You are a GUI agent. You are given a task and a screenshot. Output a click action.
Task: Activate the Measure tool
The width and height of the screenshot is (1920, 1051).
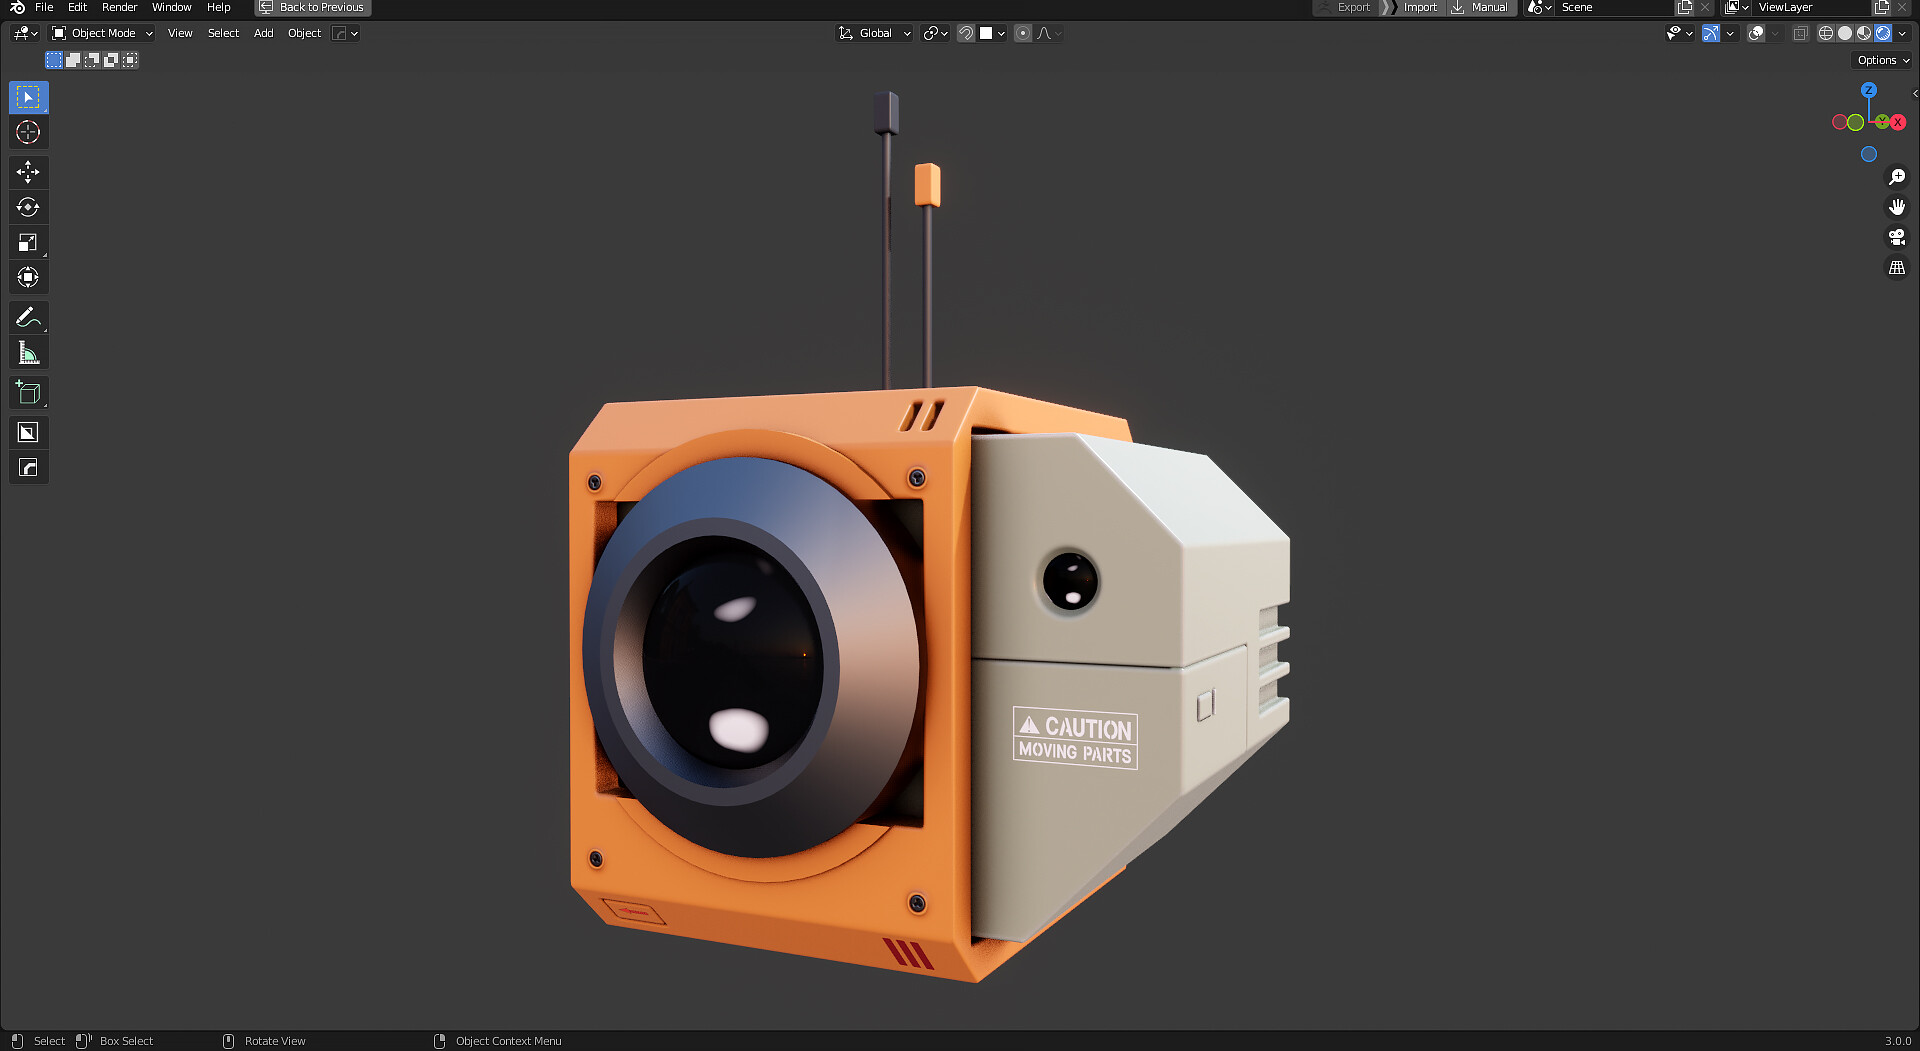tap(28, 352)
